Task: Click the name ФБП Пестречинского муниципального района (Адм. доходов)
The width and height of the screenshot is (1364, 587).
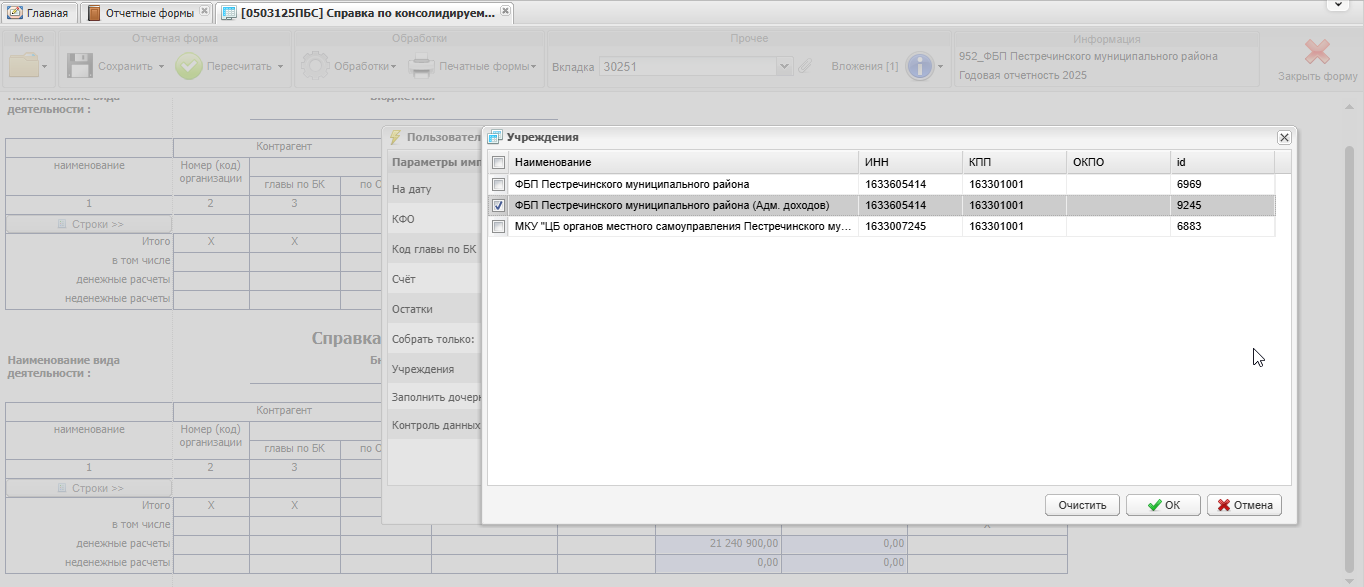Action: point(672,205)
